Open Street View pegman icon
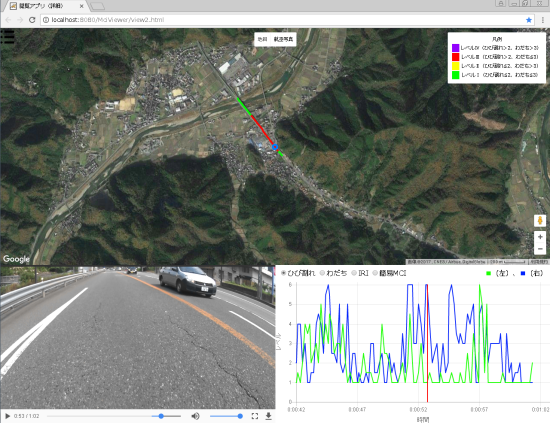Viewport: 550px width, 423px height. coord(540,221)
